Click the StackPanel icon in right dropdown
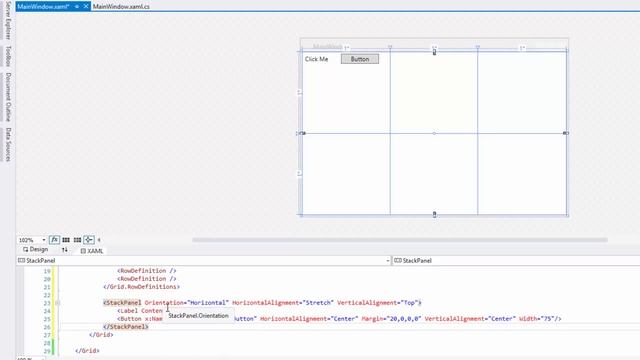 point(398,260)
